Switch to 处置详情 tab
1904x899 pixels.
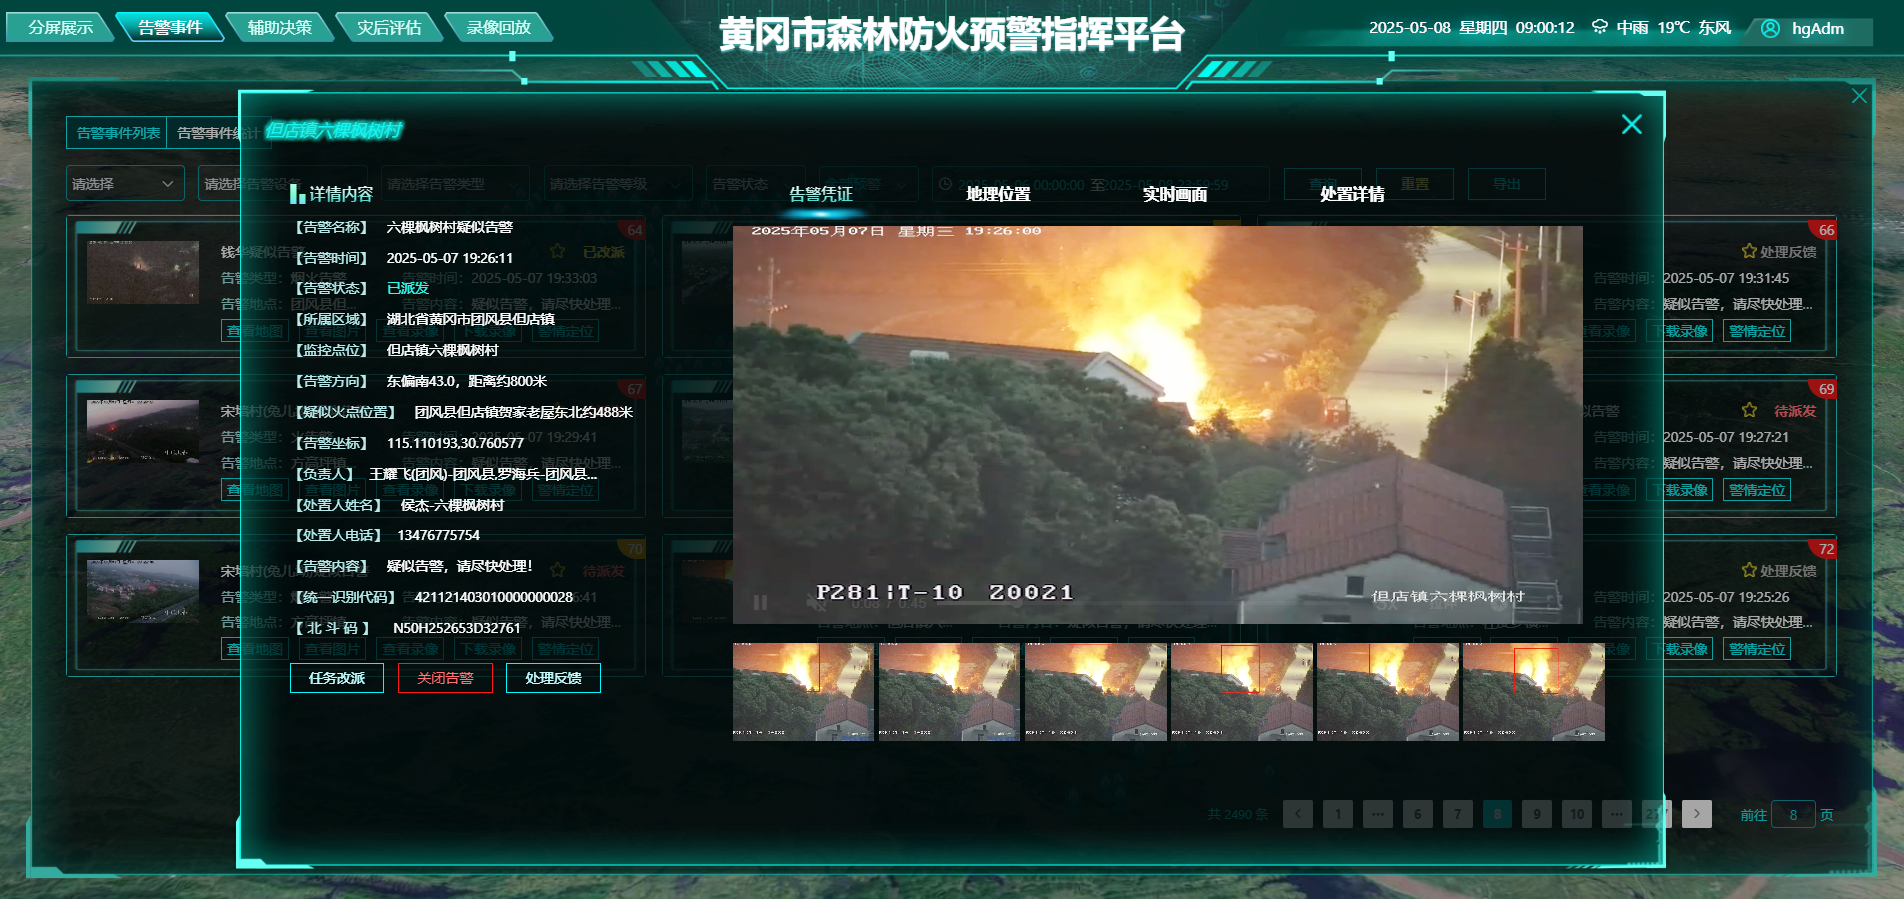tap(1352, 194)
